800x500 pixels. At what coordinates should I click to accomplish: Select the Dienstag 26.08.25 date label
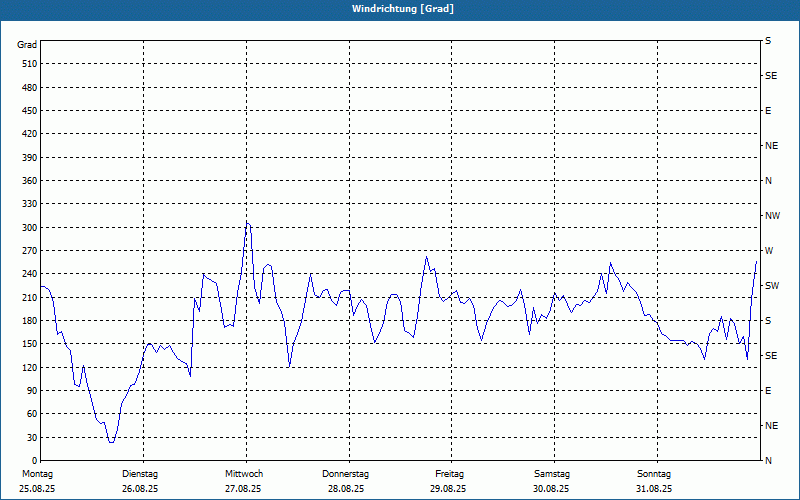[140, 481]
